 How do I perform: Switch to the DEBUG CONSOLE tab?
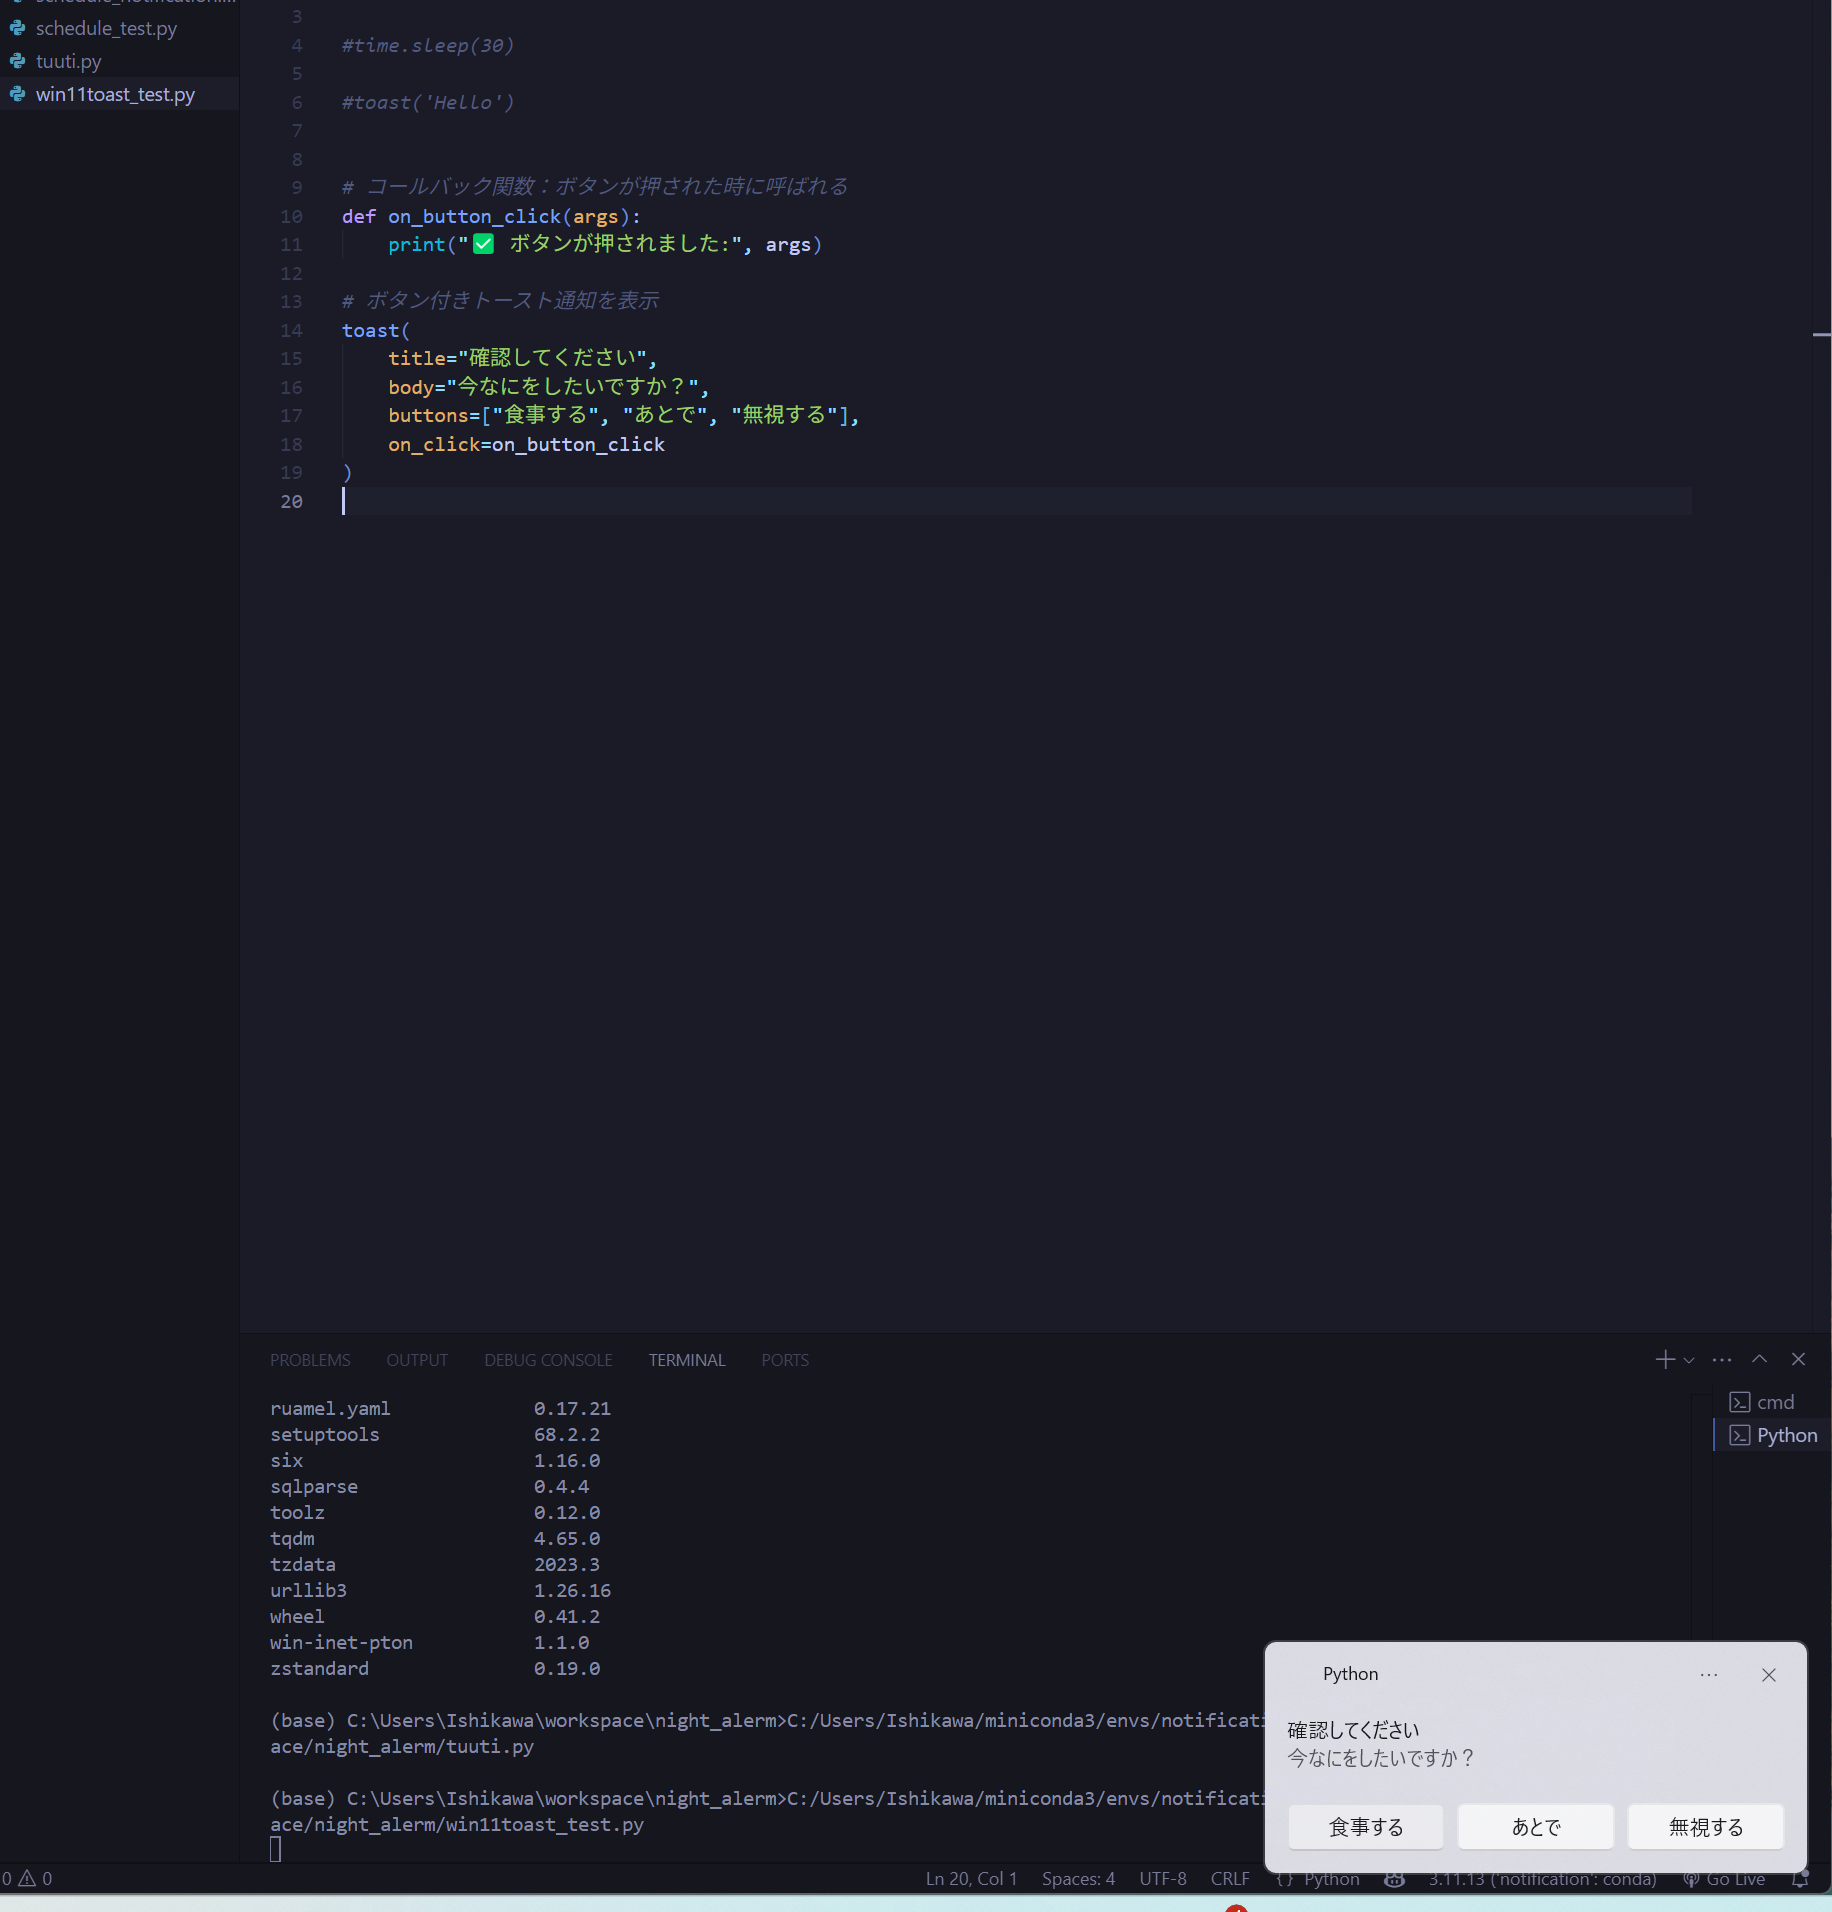click(x=548, y=1359)
